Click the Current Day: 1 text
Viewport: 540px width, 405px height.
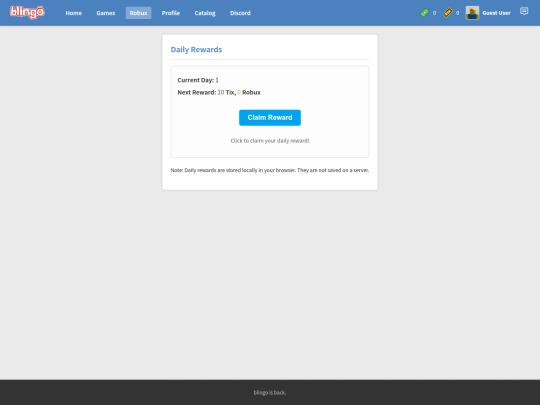click(198, 80)
